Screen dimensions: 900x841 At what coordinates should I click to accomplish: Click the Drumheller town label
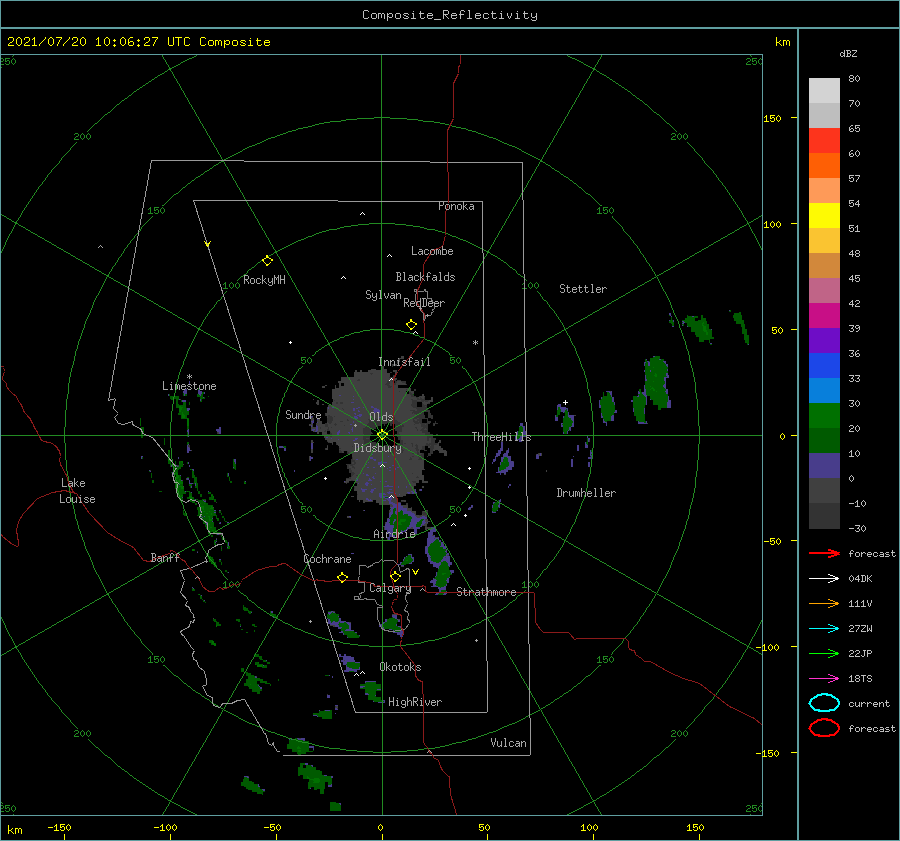pyautogui.click(x=586, y=493)
